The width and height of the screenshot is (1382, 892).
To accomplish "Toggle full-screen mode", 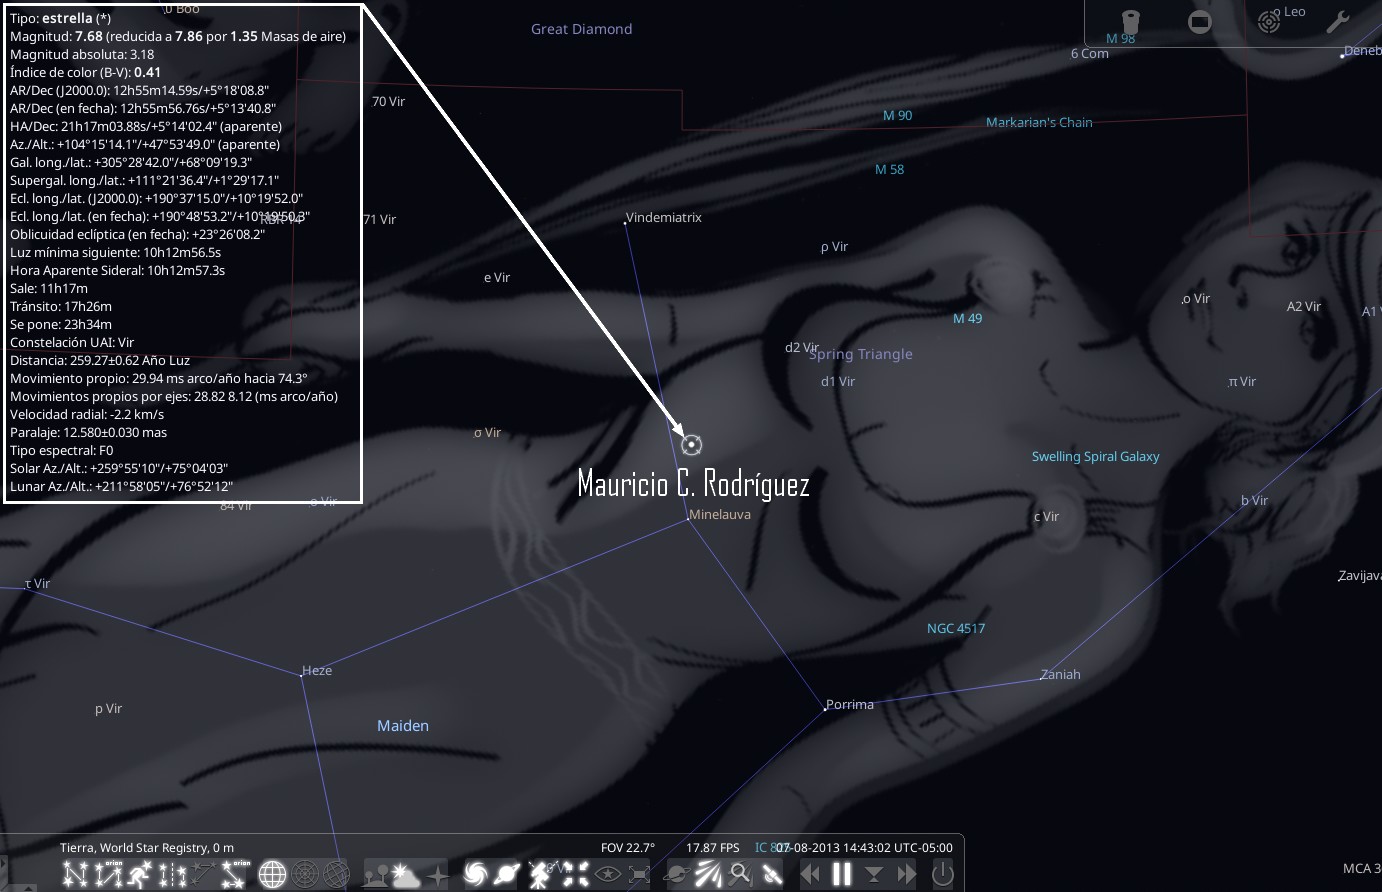I will coord(639,875).
